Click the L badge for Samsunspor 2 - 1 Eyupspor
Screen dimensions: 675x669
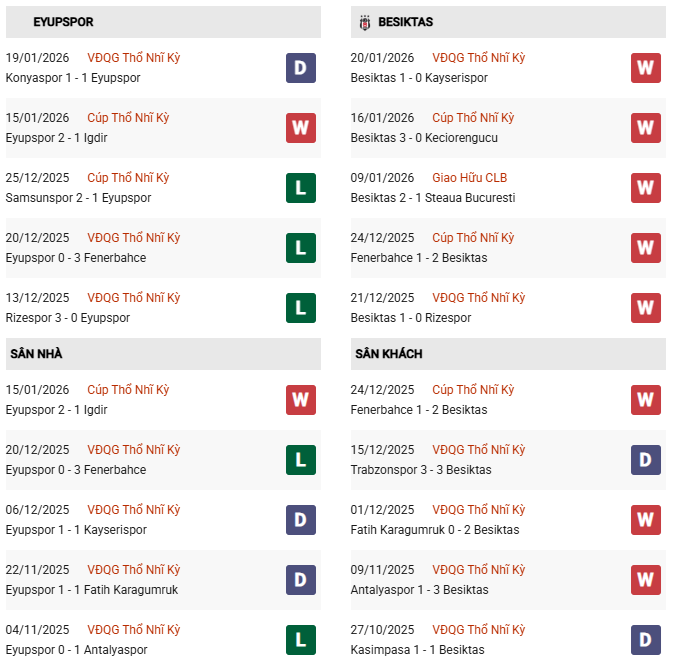coord(301,188)
